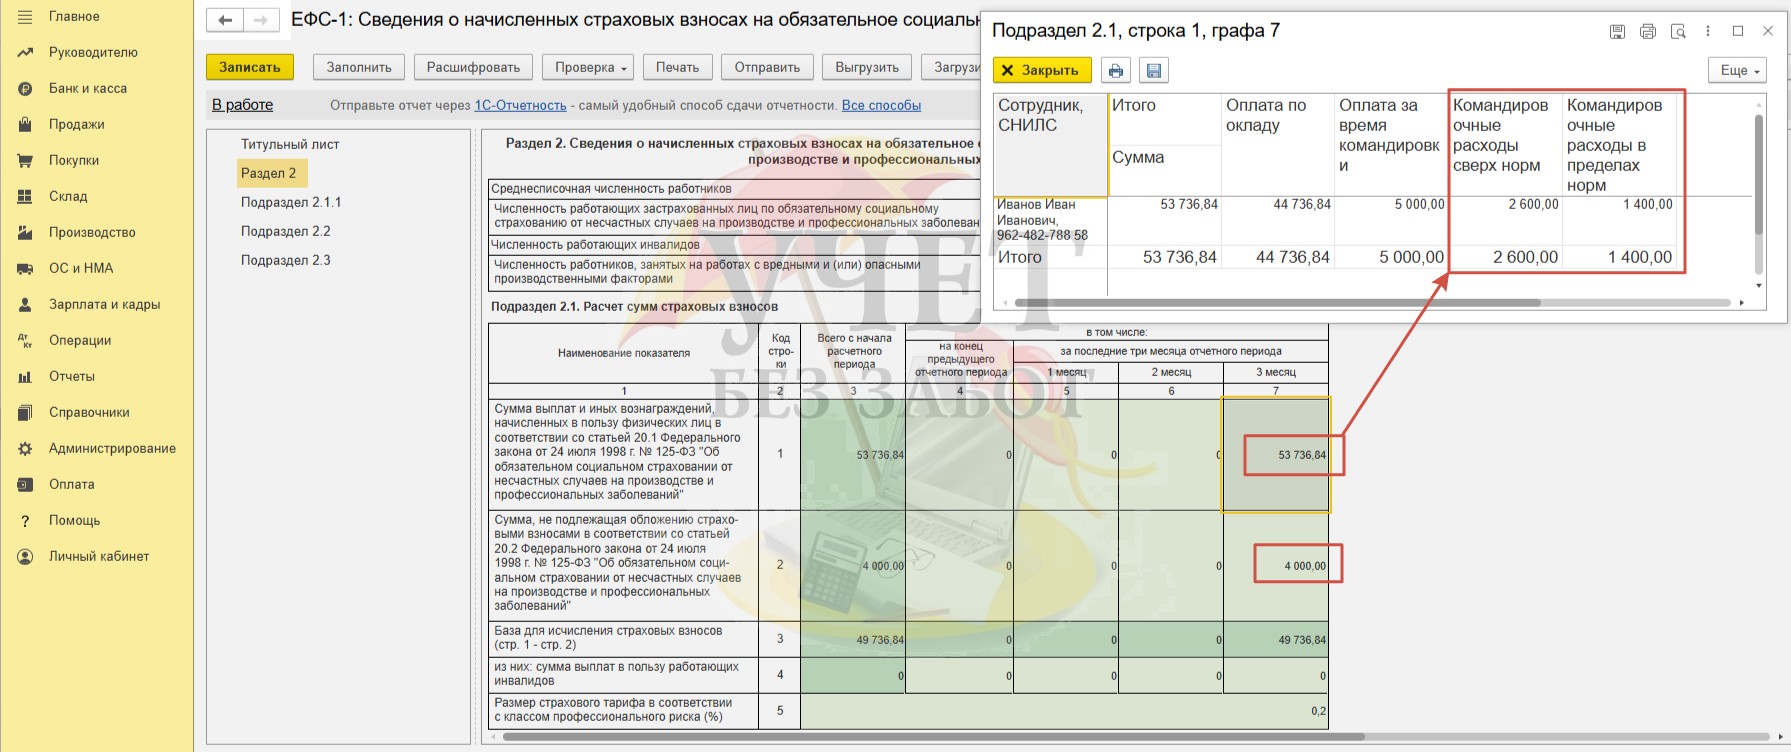Click the 49 736,84 cell in month 3 column
1791x752 pixels.
point(1276,640)
